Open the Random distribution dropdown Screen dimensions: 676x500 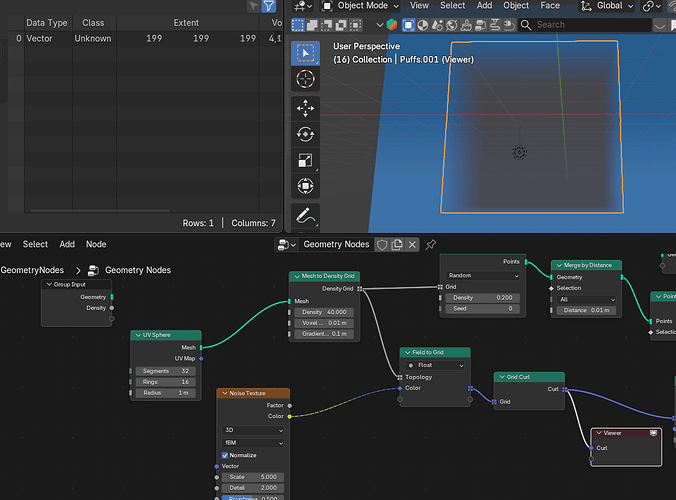[482, 275]
